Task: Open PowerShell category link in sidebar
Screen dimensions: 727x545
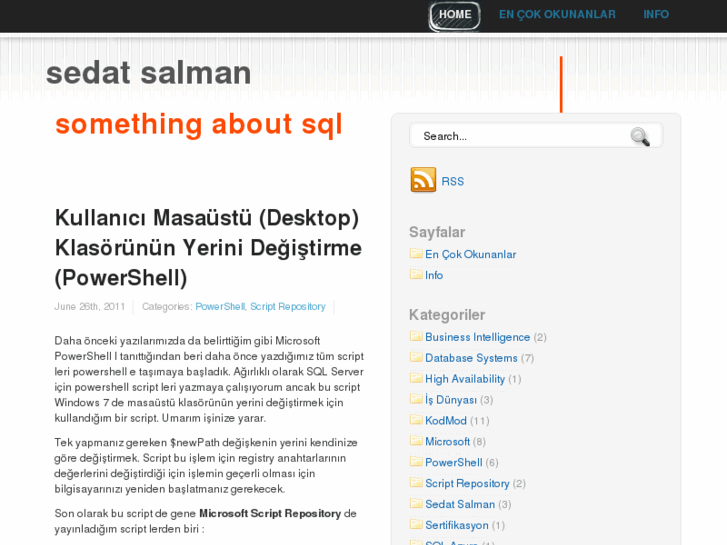Action: pyautogui.click(x=453, y=462)
